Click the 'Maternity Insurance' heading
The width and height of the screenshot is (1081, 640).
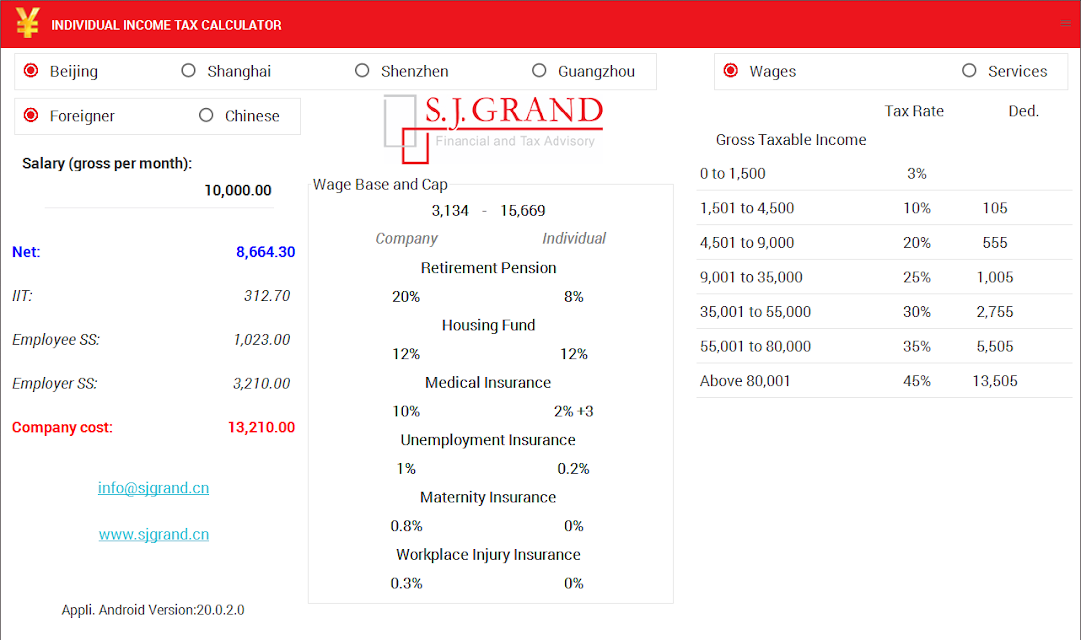coord(488,497)
